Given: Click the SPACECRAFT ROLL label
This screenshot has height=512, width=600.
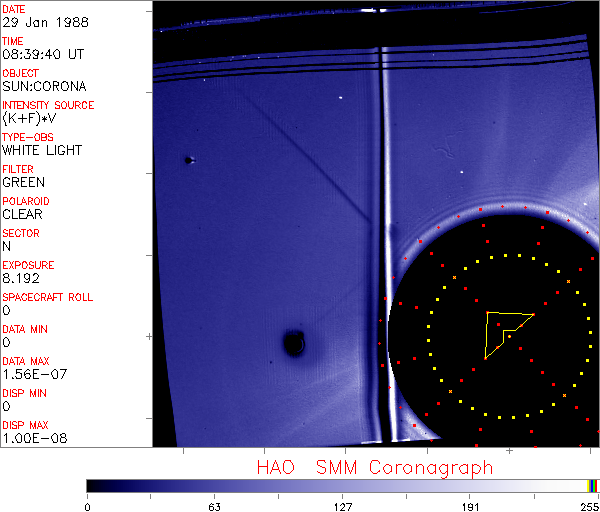Looking at the screenshot, I should point(47,297).
